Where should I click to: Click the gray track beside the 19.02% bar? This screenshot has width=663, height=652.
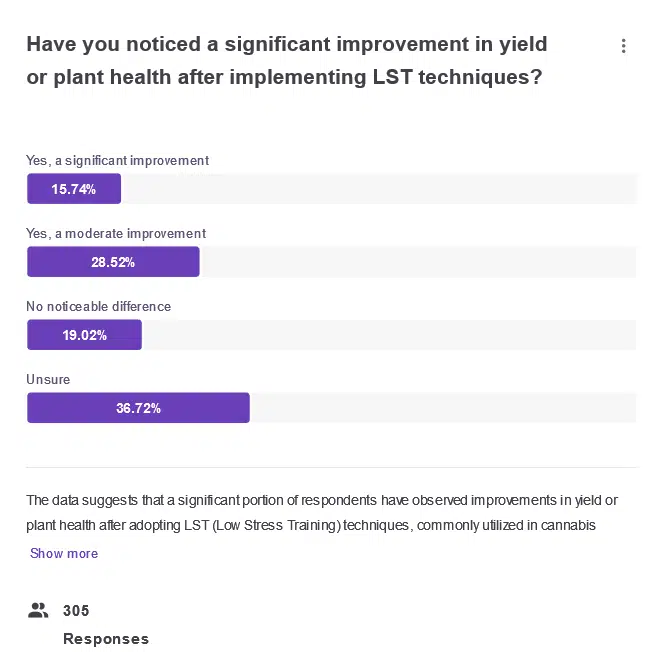coord(388,335)
